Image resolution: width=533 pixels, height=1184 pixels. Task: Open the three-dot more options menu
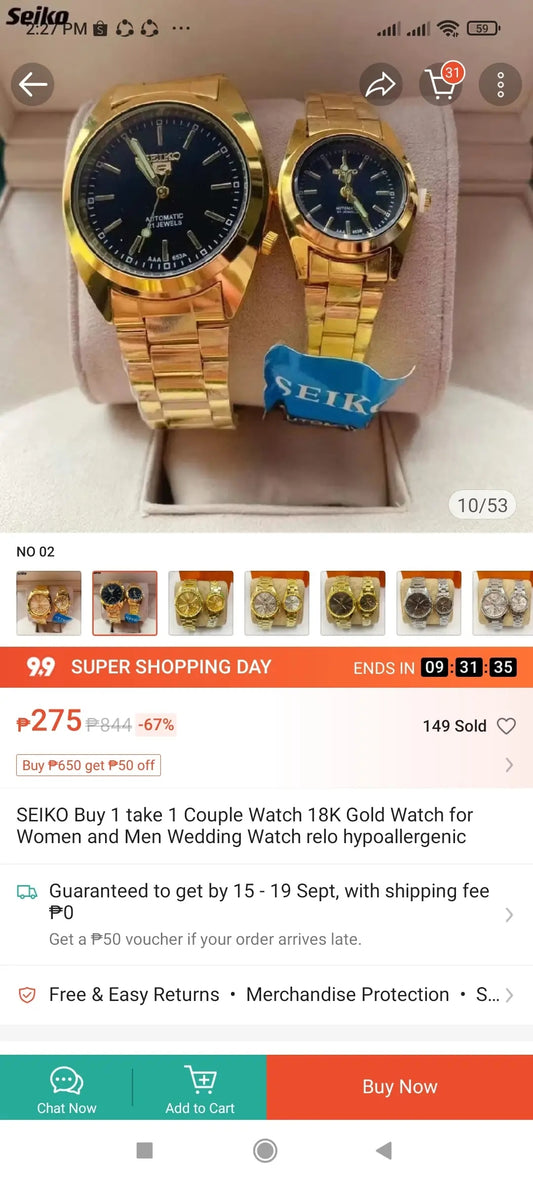coord(500,85)
